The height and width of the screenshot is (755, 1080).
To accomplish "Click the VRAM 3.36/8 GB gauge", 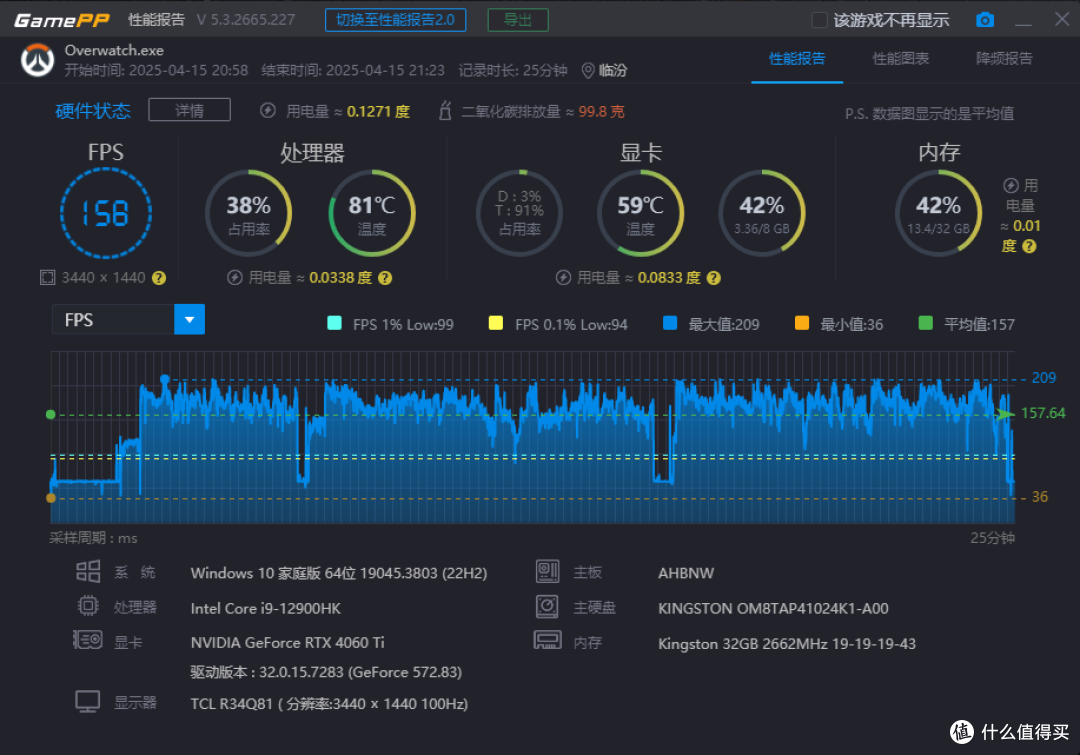I will pyautogui.click(x=762, y=213).
